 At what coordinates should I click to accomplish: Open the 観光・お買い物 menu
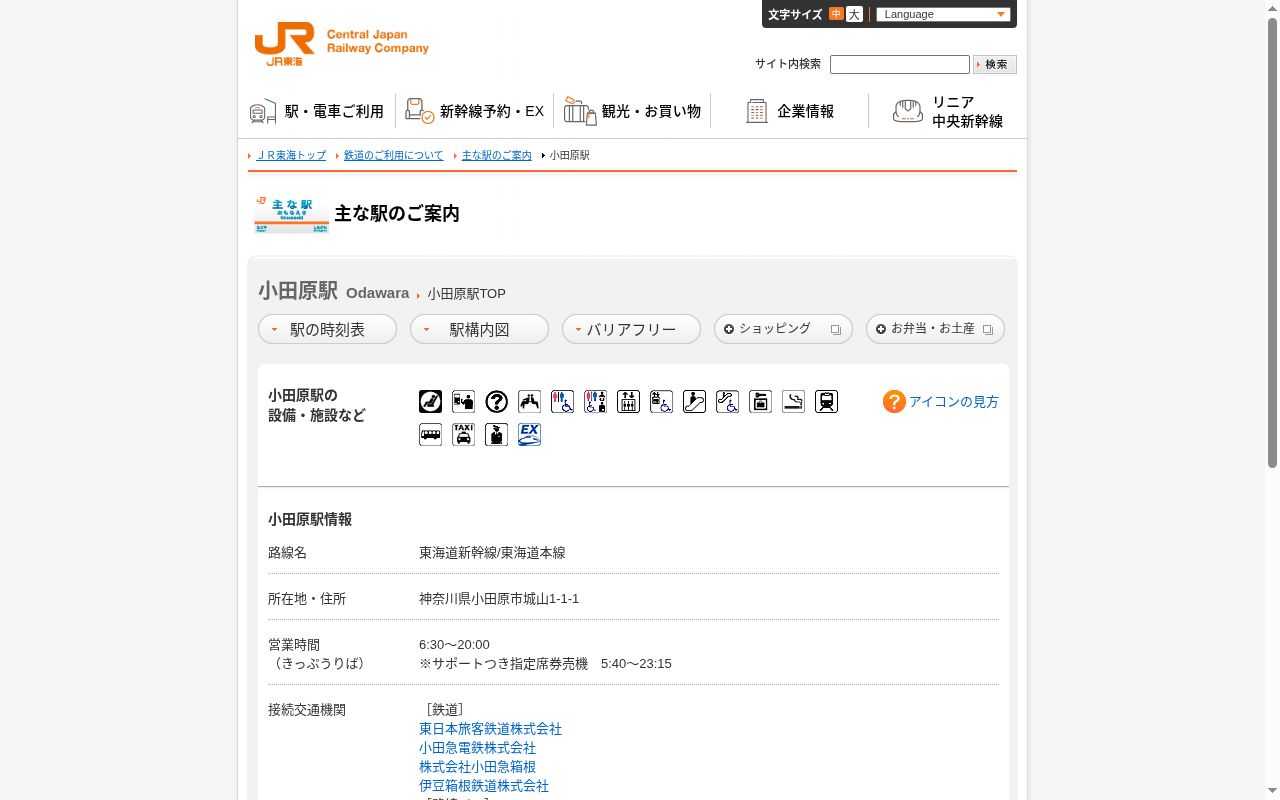632,111
